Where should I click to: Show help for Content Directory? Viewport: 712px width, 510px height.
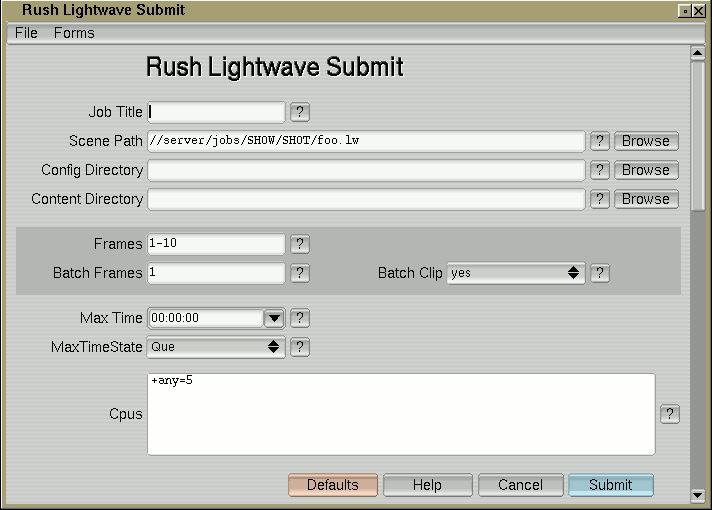tap(599, 199)
